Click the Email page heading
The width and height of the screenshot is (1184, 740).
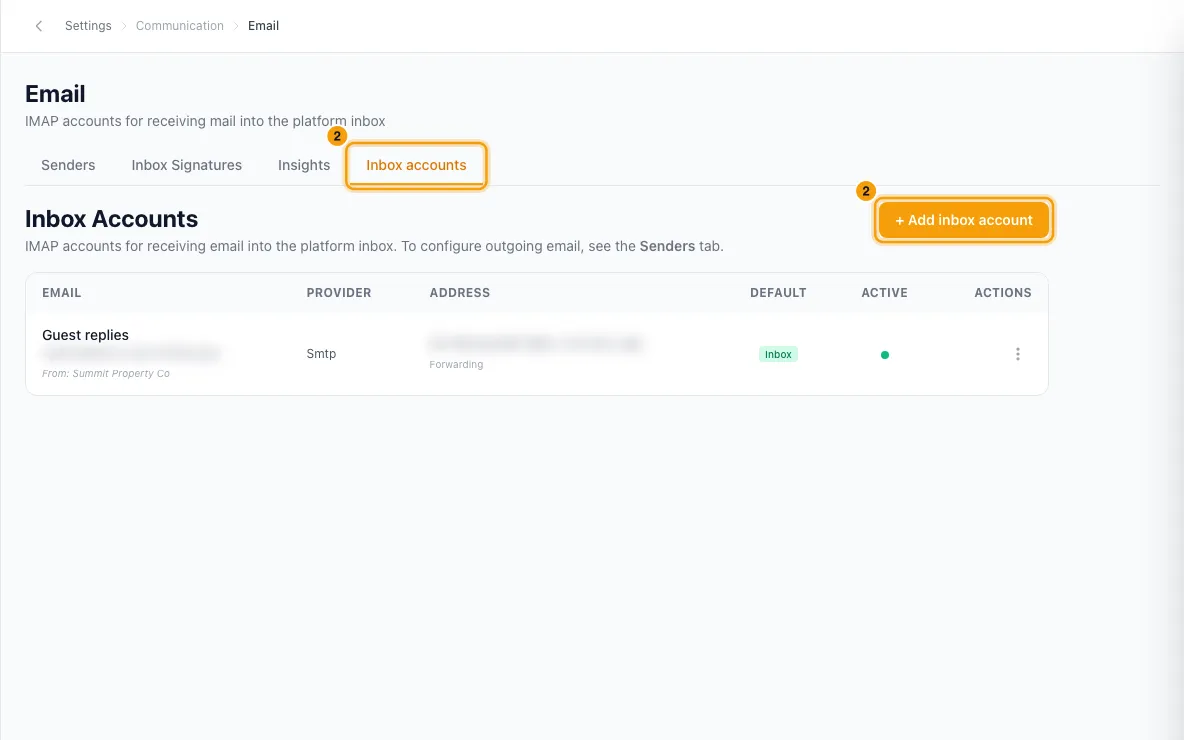point(55,94)
